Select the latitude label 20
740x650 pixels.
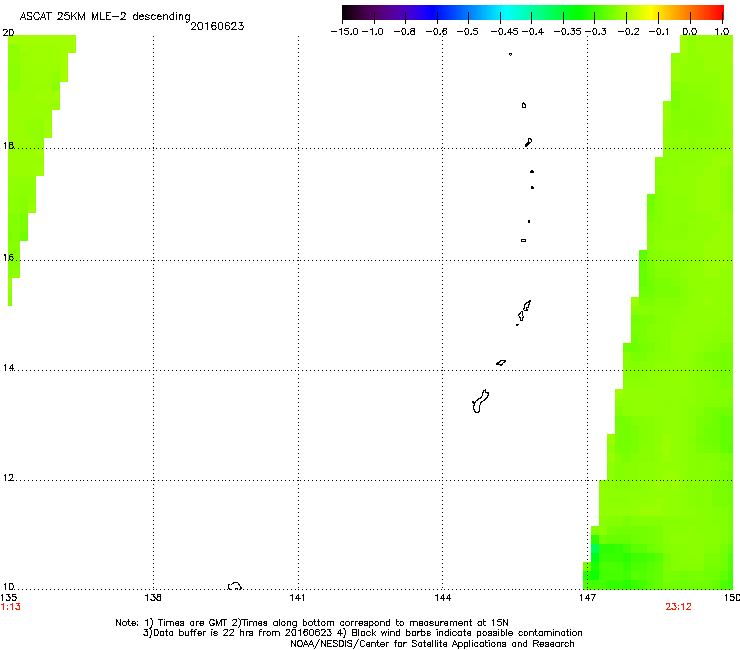[x=8, y=33]
